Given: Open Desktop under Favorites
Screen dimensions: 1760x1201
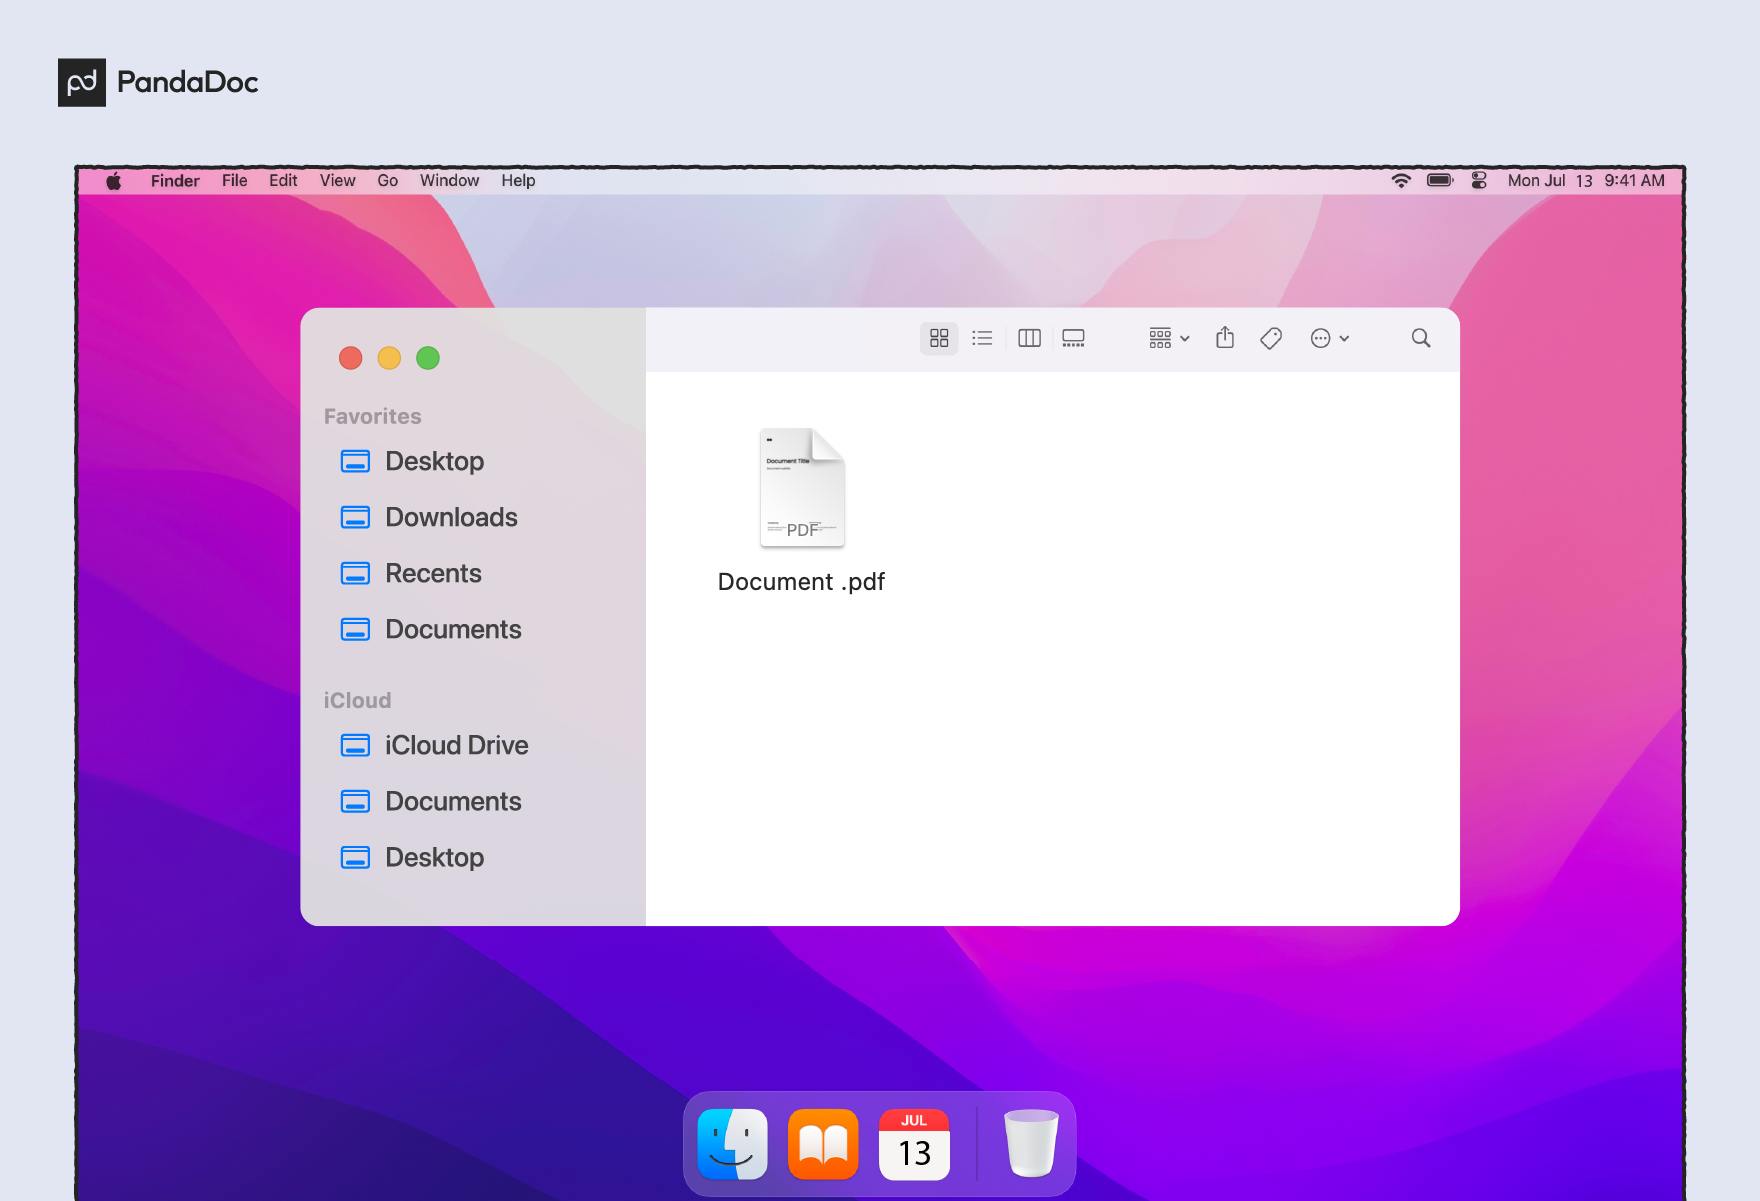Looking at the screenshot, I should tap(412, 461).
